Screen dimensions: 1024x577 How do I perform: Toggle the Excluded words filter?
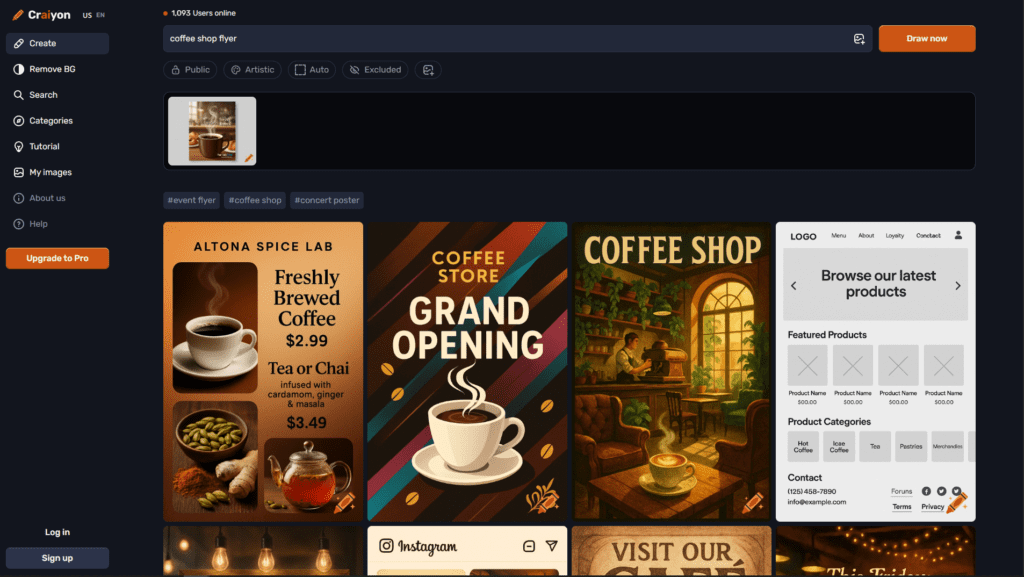point(375,69)
